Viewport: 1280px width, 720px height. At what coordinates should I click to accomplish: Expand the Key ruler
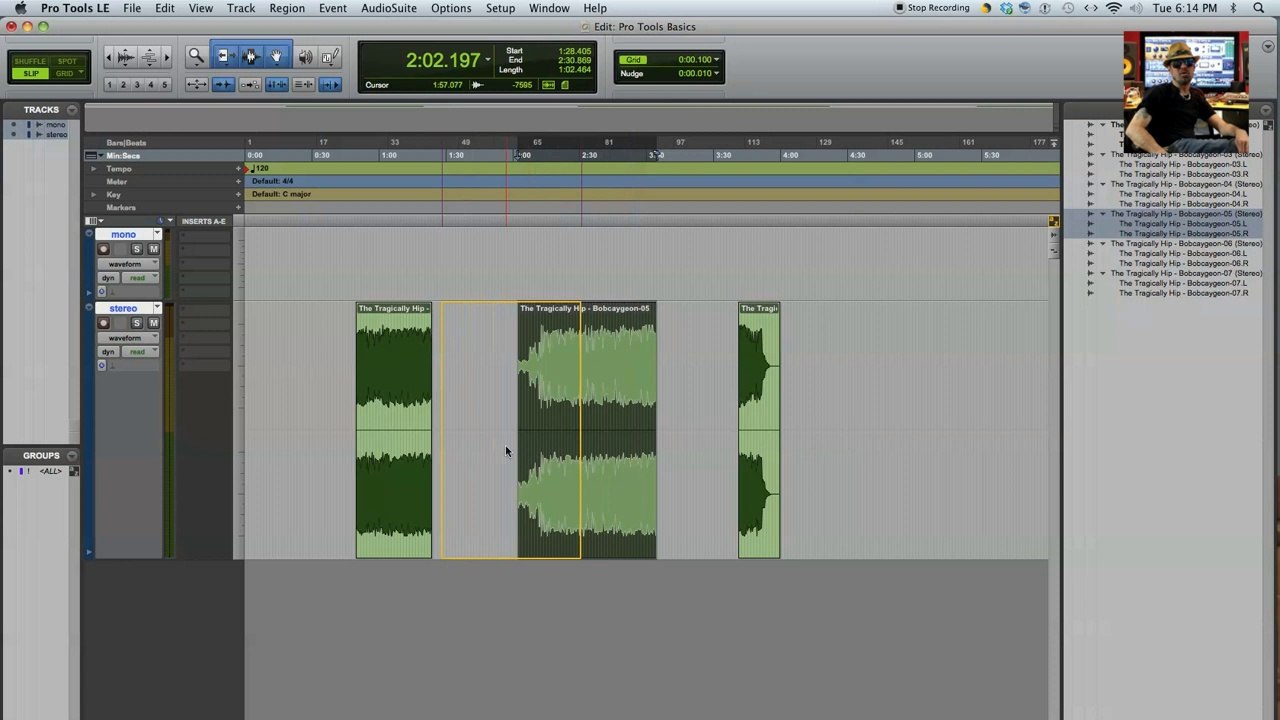(93, 194)
